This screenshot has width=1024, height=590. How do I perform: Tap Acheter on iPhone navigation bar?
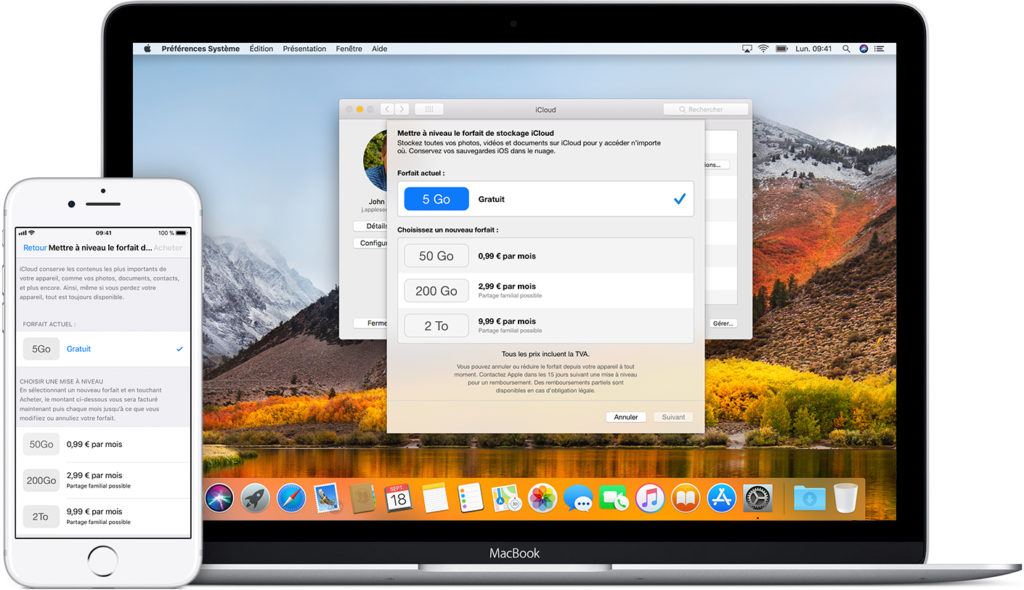(168, 248)
